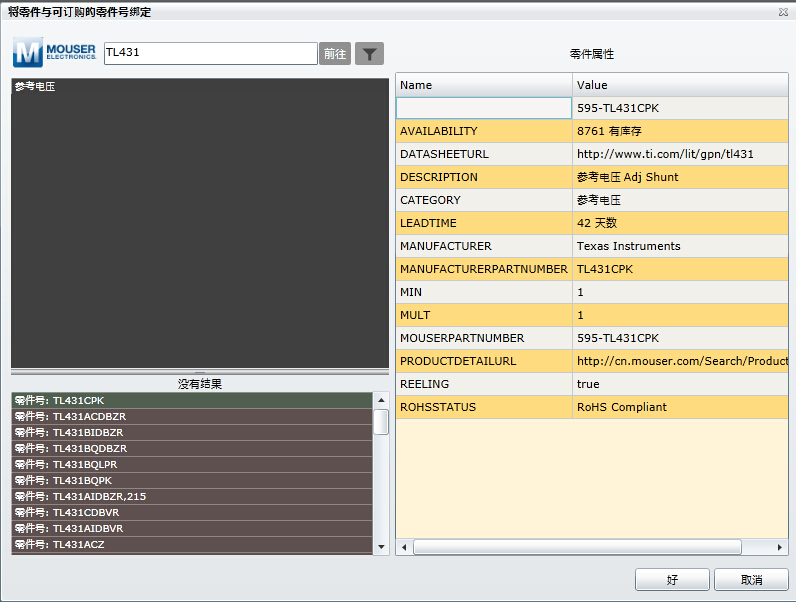Viewport: 796px width, 602px height.
Task: Select part TL431CDBVR in results list
Action: coord(192,512)
